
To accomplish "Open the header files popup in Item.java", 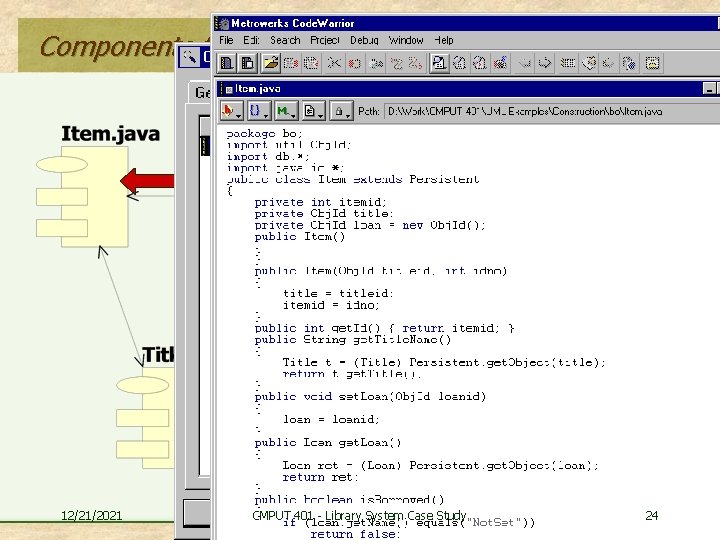I will click(x=231, y=111).
